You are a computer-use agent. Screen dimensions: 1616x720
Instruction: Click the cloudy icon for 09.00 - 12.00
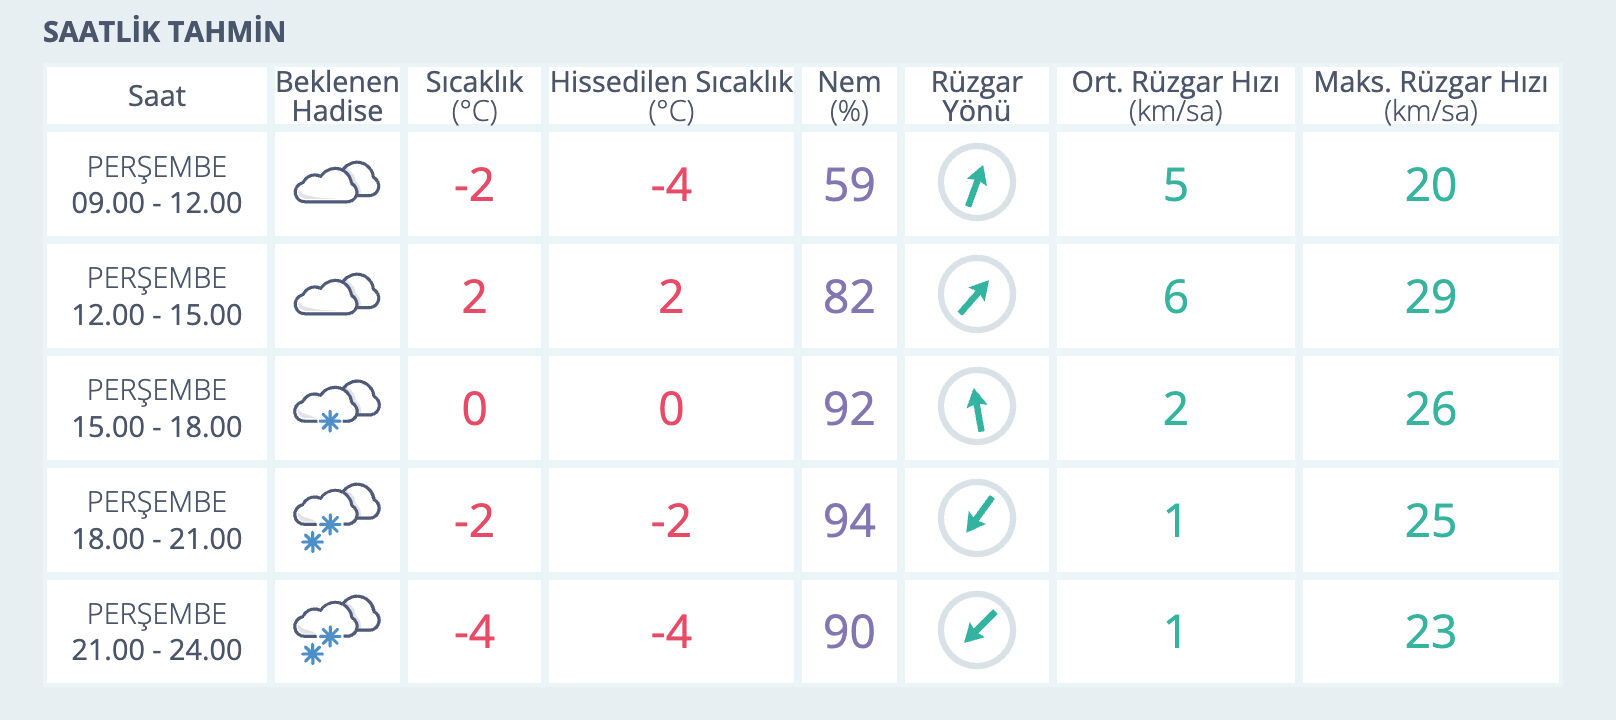click(x=337, y=184)
